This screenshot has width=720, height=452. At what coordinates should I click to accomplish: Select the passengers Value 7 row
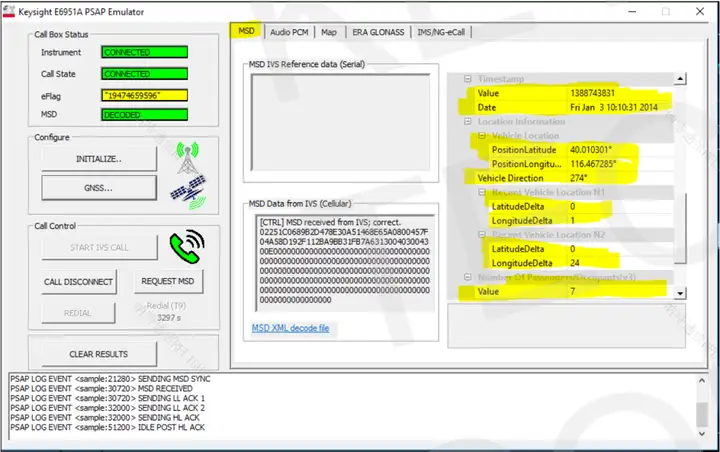tap(574, 292)
